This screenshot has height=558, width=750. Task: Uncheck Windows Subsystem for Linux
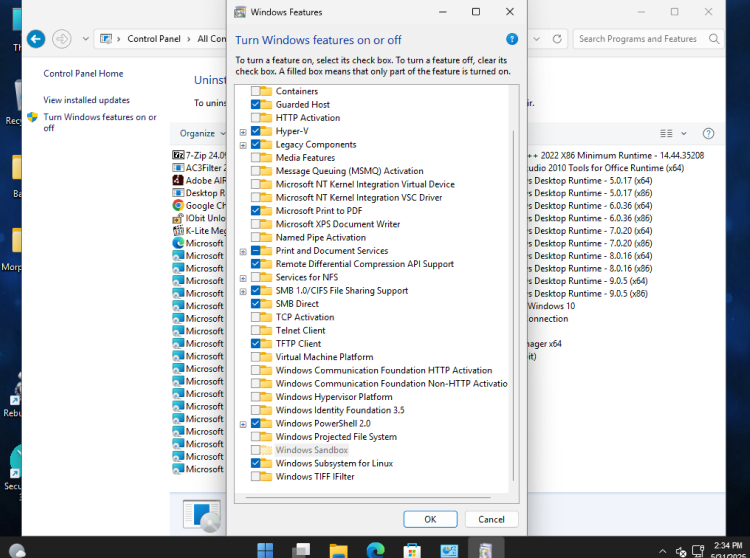click(255, 463)
